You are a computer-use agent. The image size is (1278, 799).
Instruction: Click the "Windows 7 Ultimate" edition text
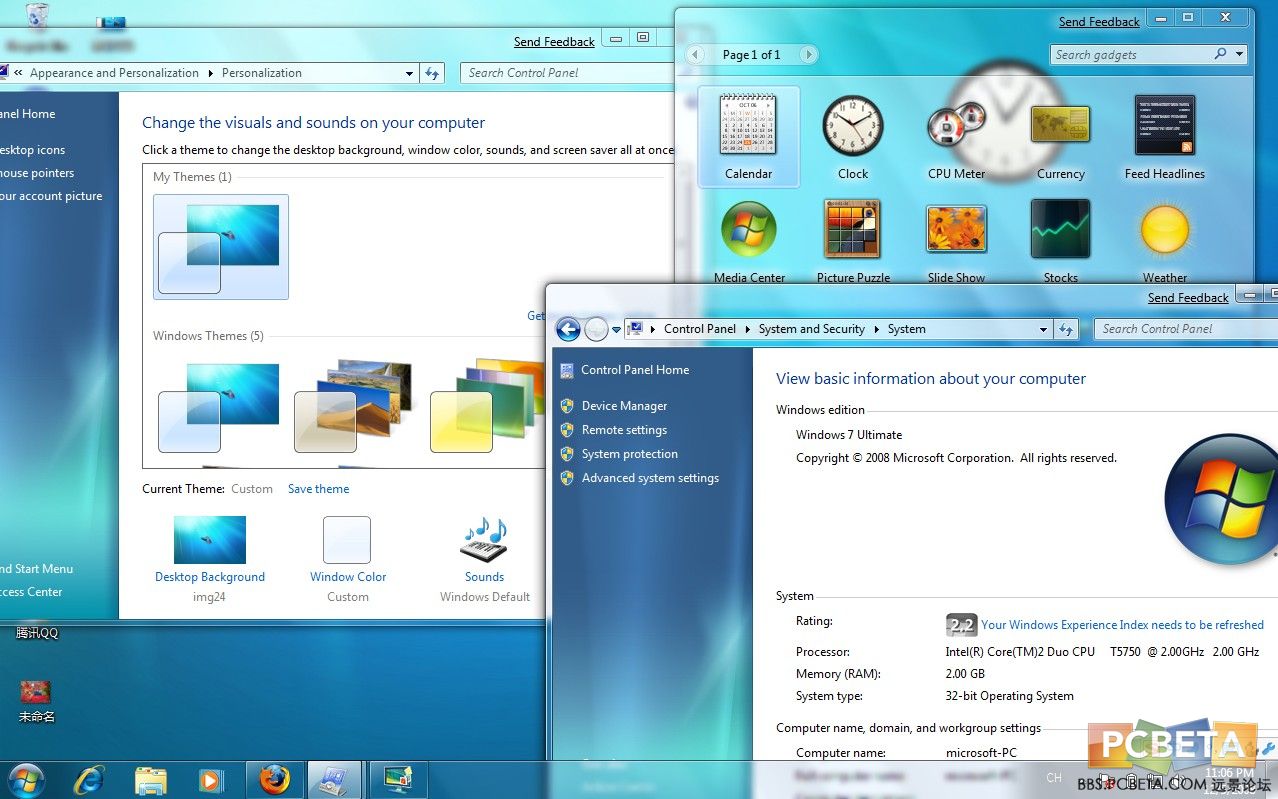click(849, 435)
